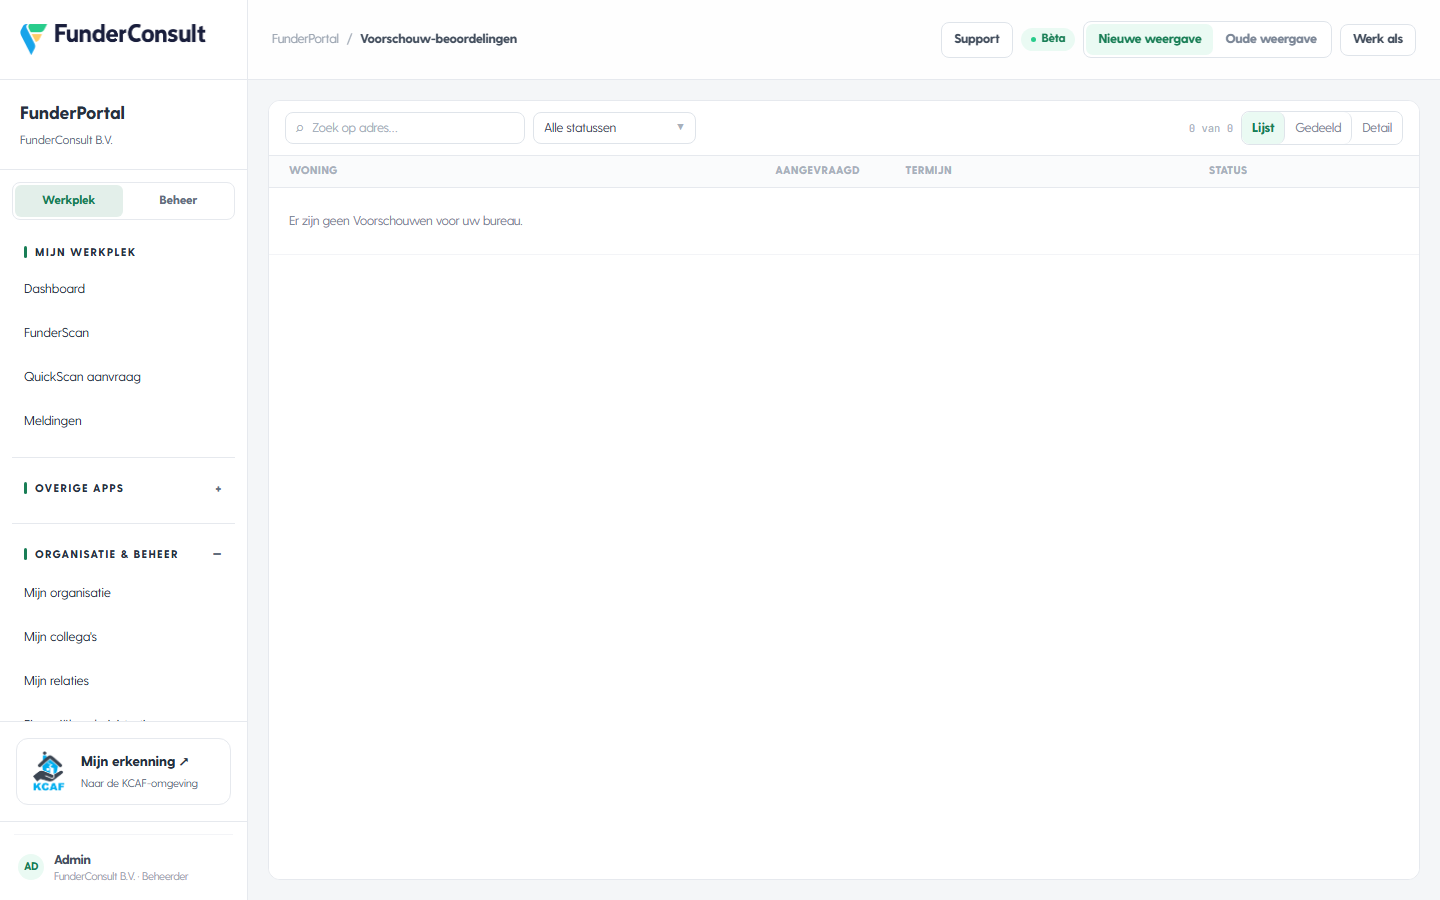Viewport: 1440px width, 900px height.
Task: Focus the Zoek op adres search field
Action: 405,128
